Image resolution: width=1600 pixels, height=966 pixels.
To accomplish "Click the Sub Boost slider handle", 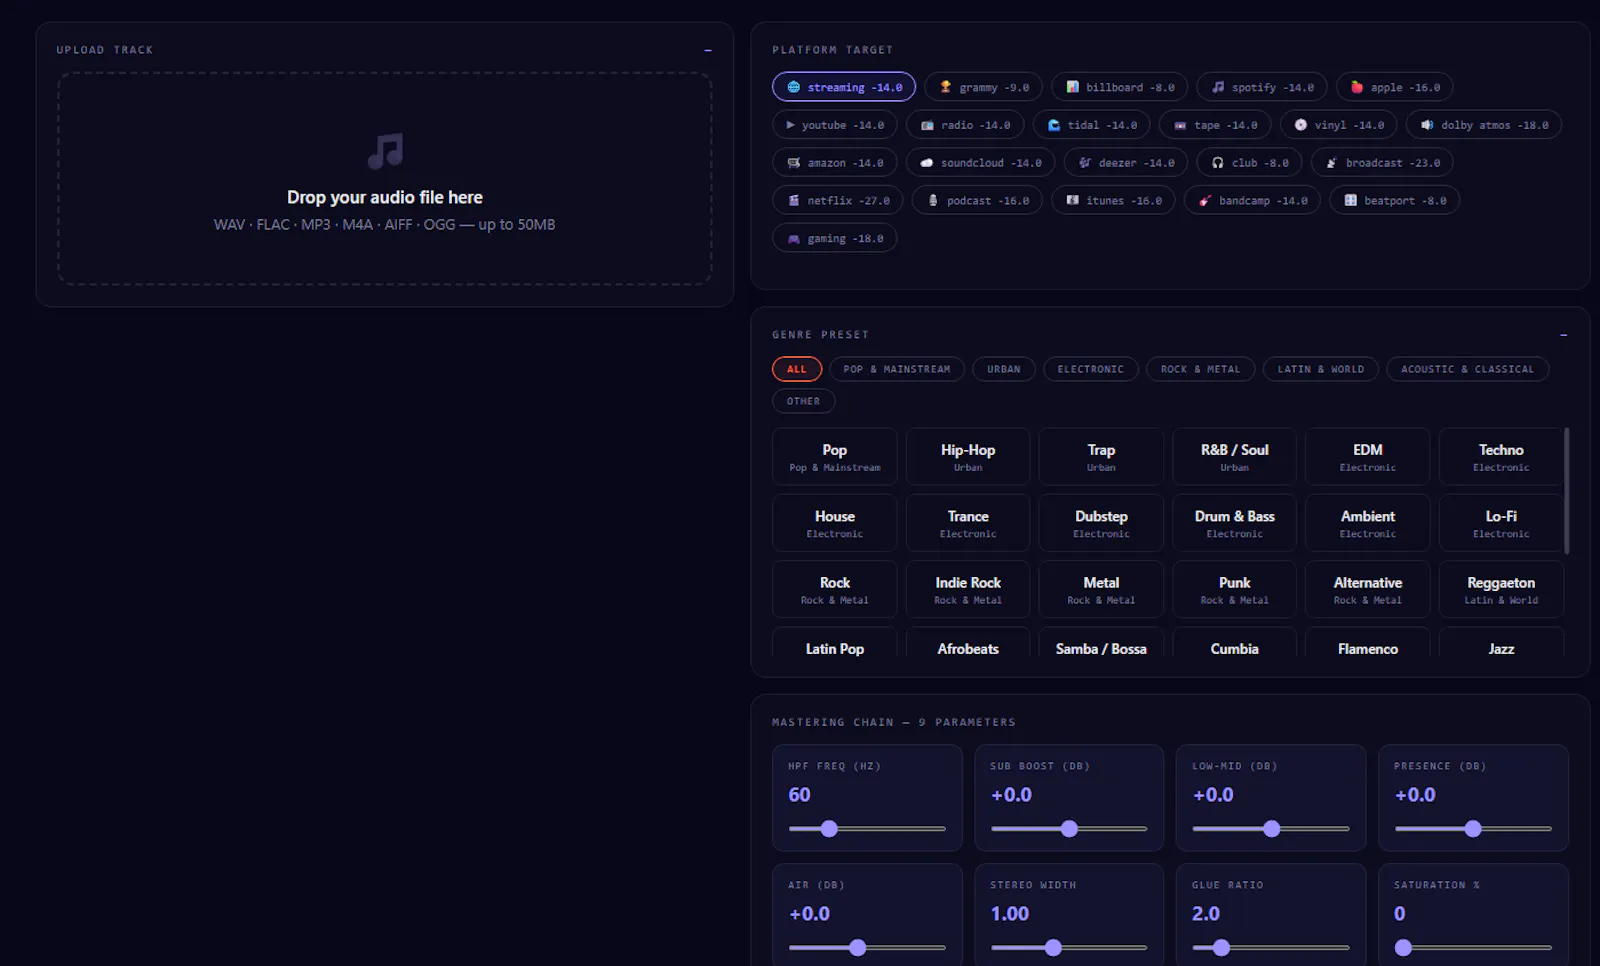I will 1069,829.
